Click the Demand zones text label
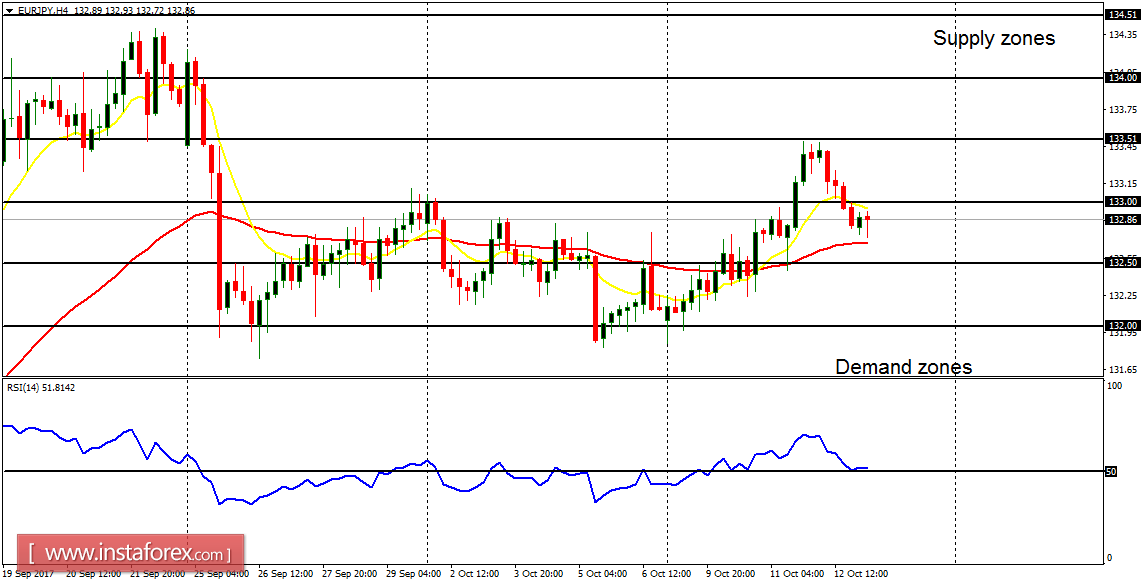The height and width of the screenshot is (585, 1143). pyautogui.click(x=903, y=367)
